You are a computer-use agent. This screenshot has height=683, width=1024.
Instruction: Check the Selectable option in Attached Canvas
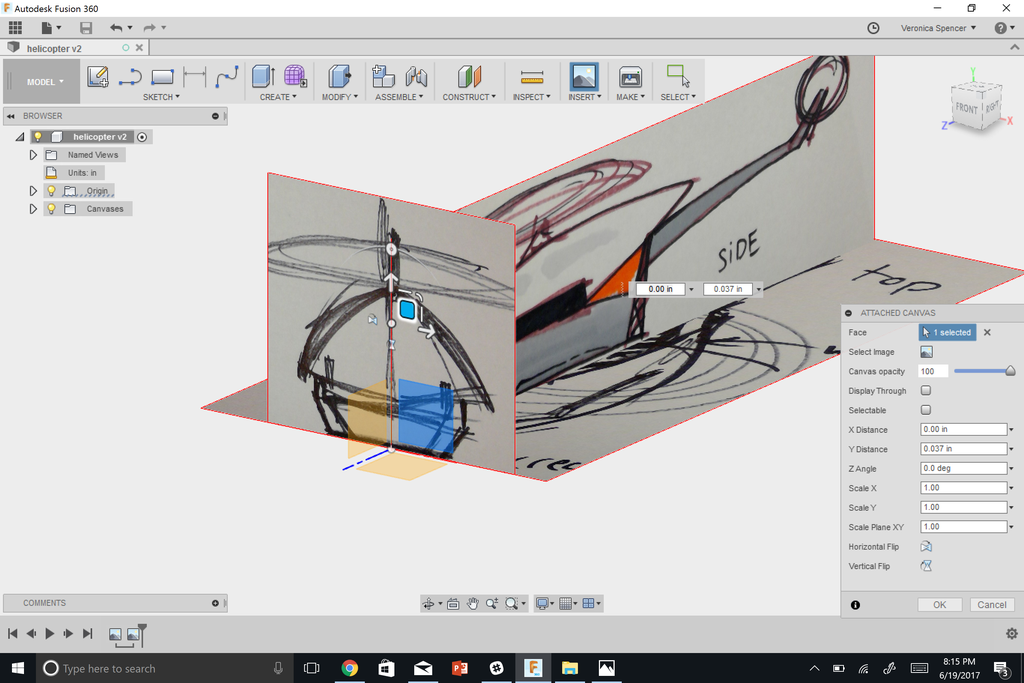point(925,410)
